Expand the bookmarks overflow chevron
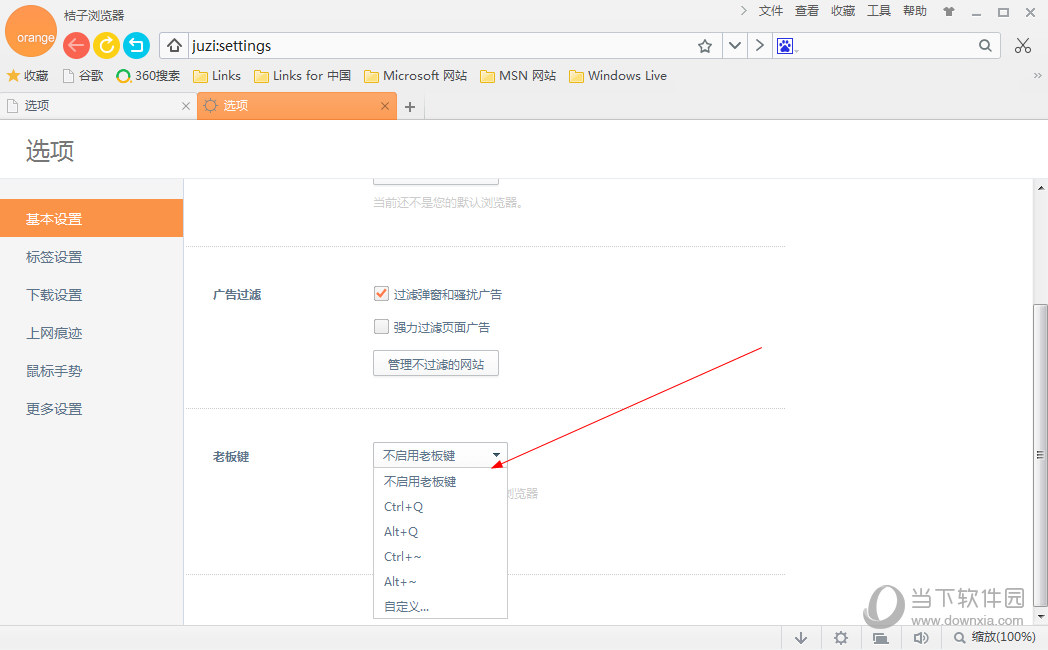 pos(1038,75)
